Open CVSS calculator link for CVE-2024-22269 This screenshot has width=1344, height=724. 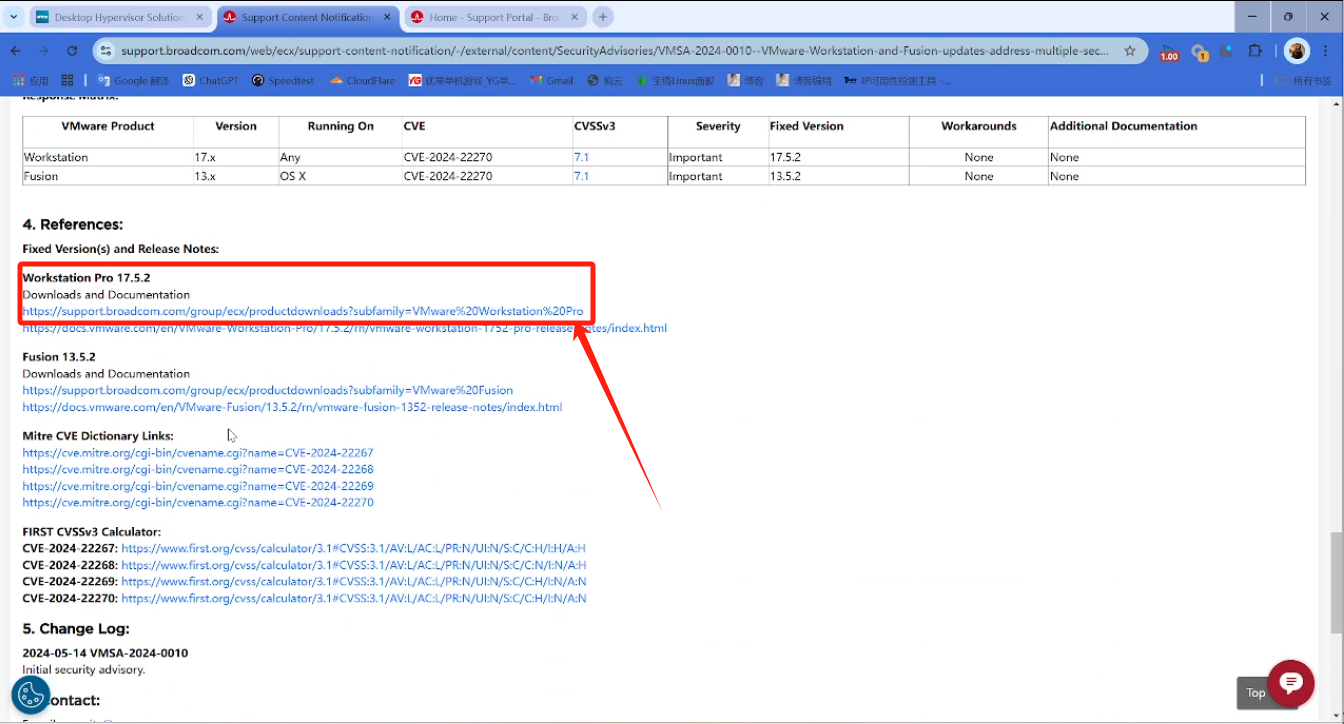(x=353, y=581)
